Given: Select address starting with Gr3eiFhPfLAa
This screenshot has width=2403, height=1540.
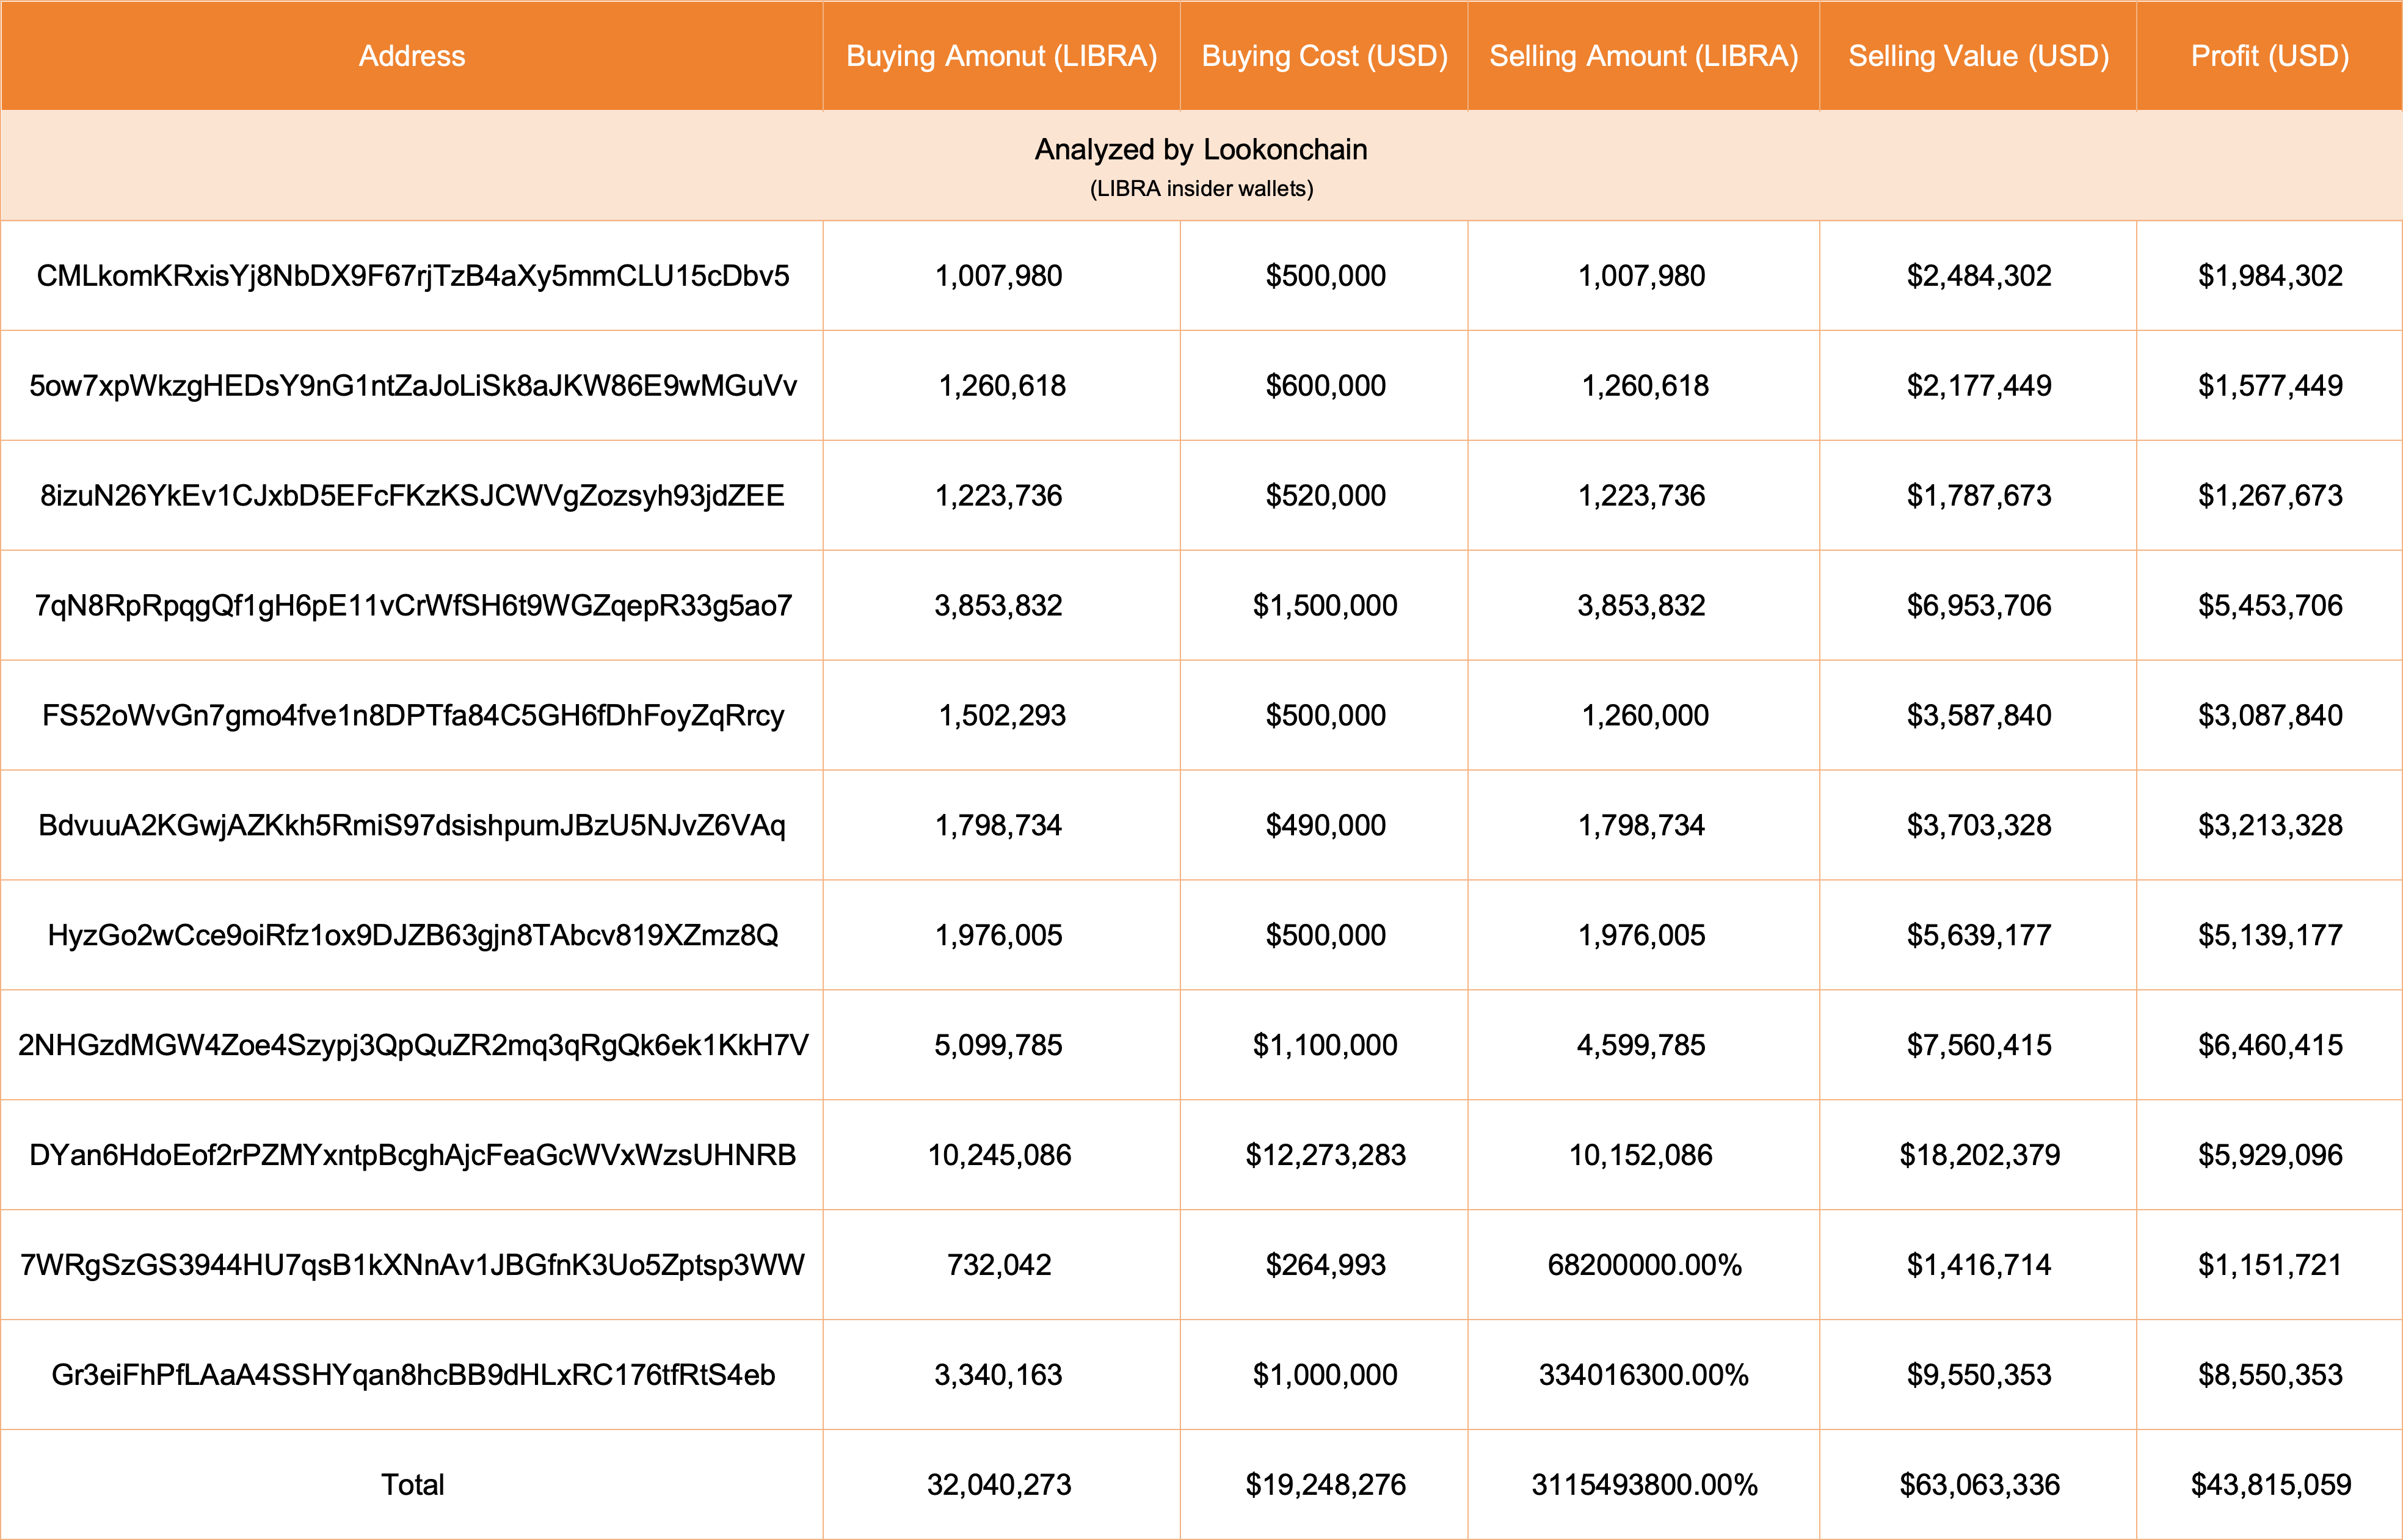Looking at the screenshot, I should point(412,1376).
